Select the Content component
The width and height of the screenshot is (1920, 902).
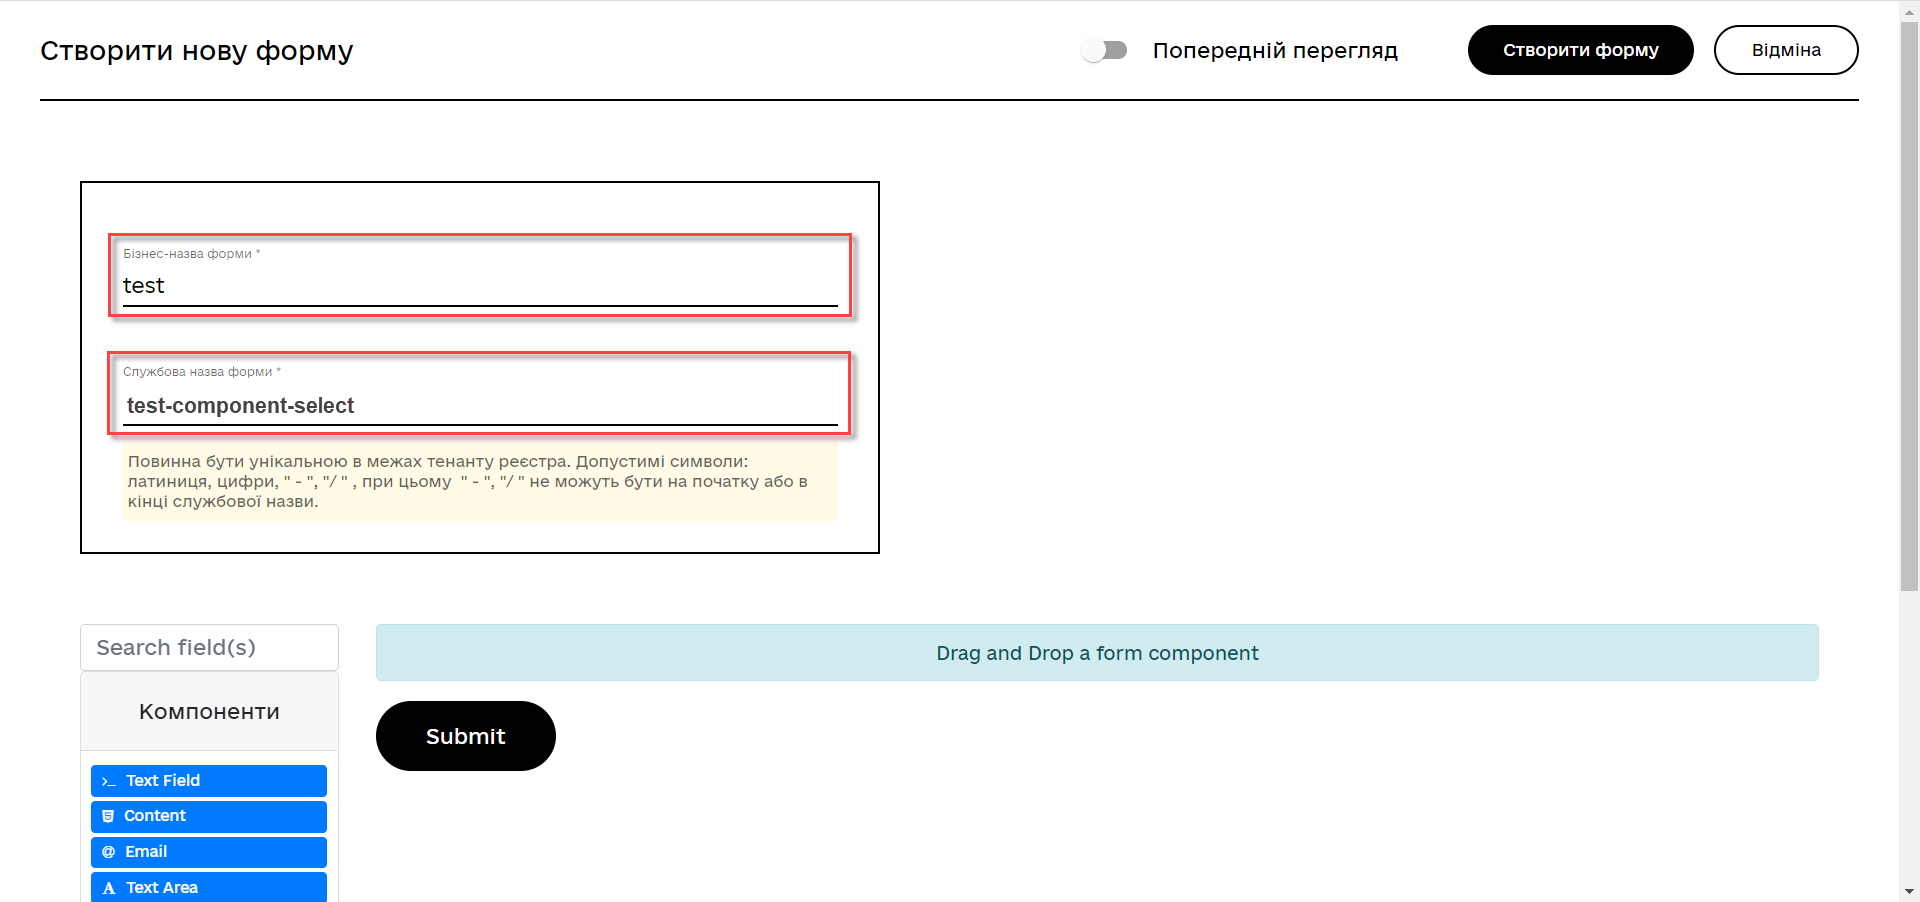pyautogui.click(x=209, y=816)
